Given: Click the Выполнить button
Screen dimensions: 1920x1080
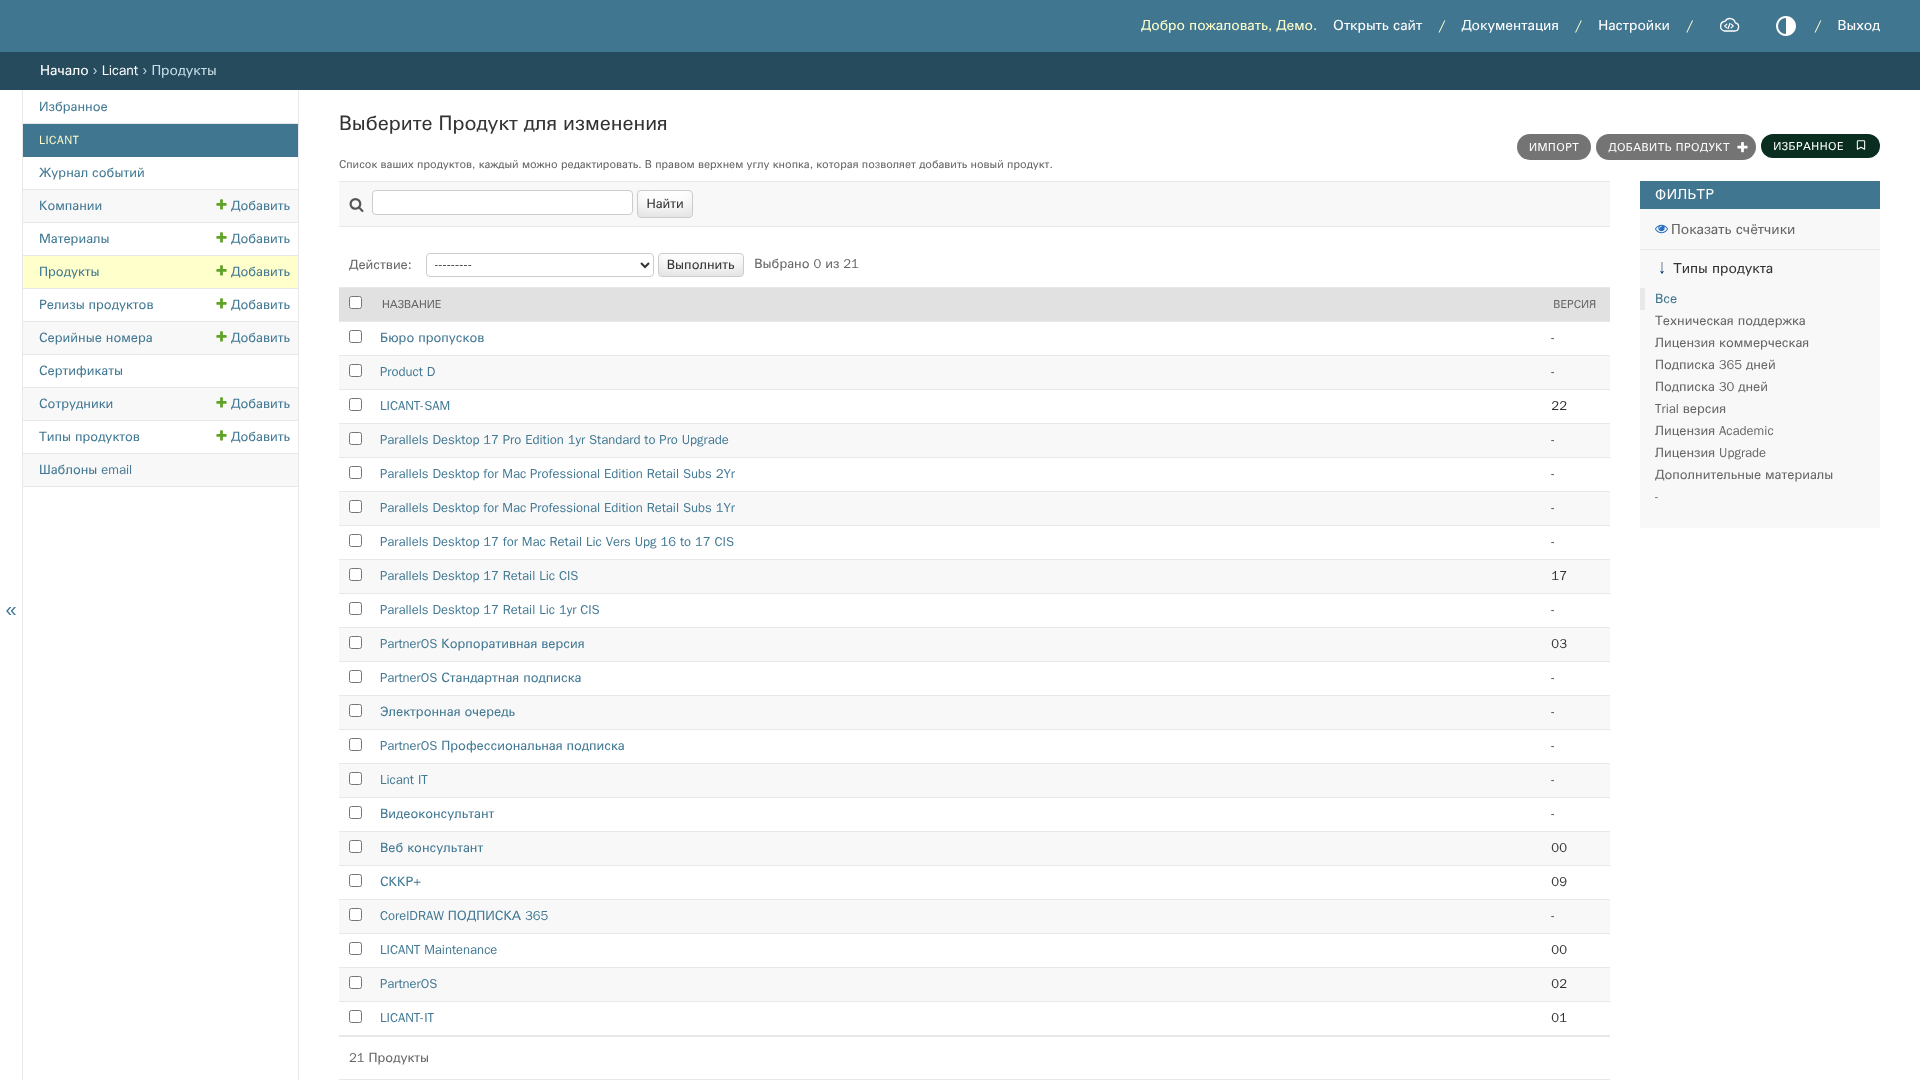Looking at the screenshot, I should [x=700, y=265].
